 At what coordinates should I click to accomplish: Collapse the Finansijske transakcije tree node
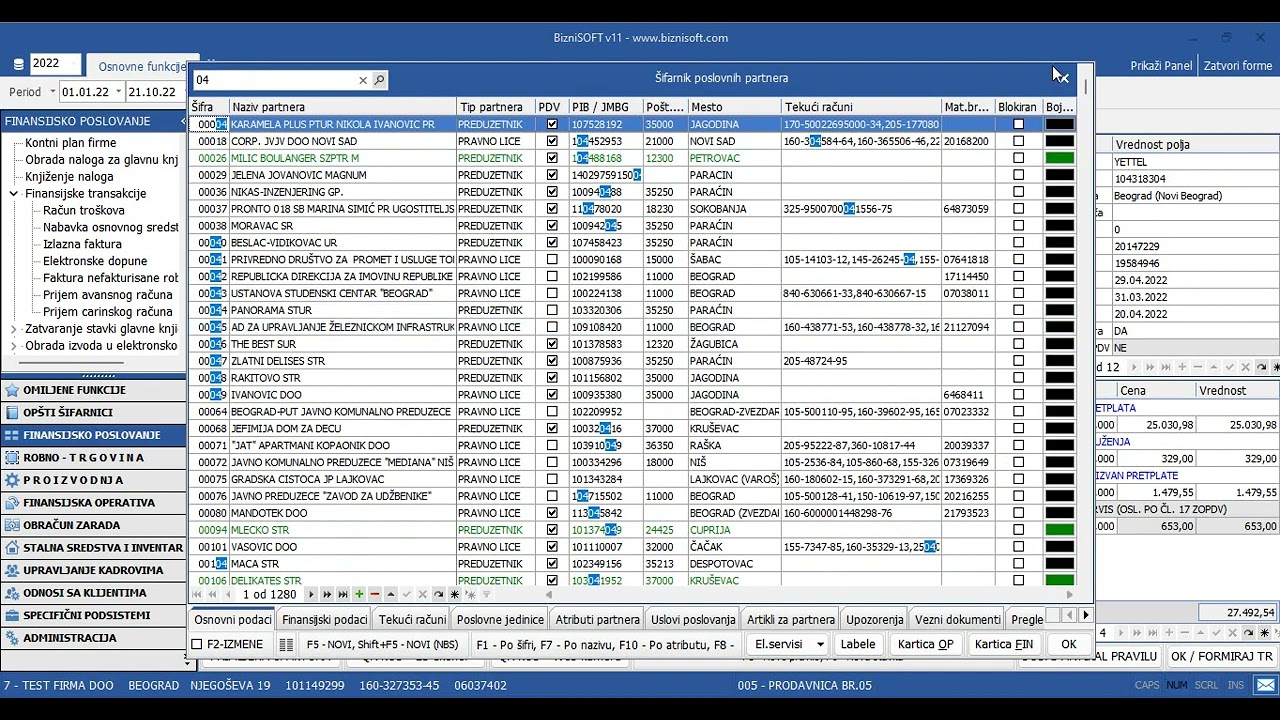13,194
